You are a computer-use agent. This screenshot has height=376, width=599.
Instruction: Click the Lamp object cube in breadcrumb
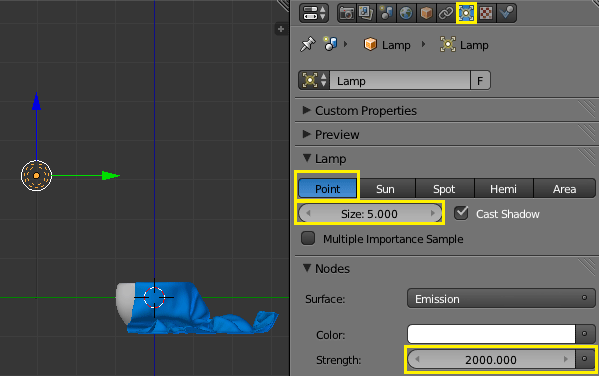point(370,45)
